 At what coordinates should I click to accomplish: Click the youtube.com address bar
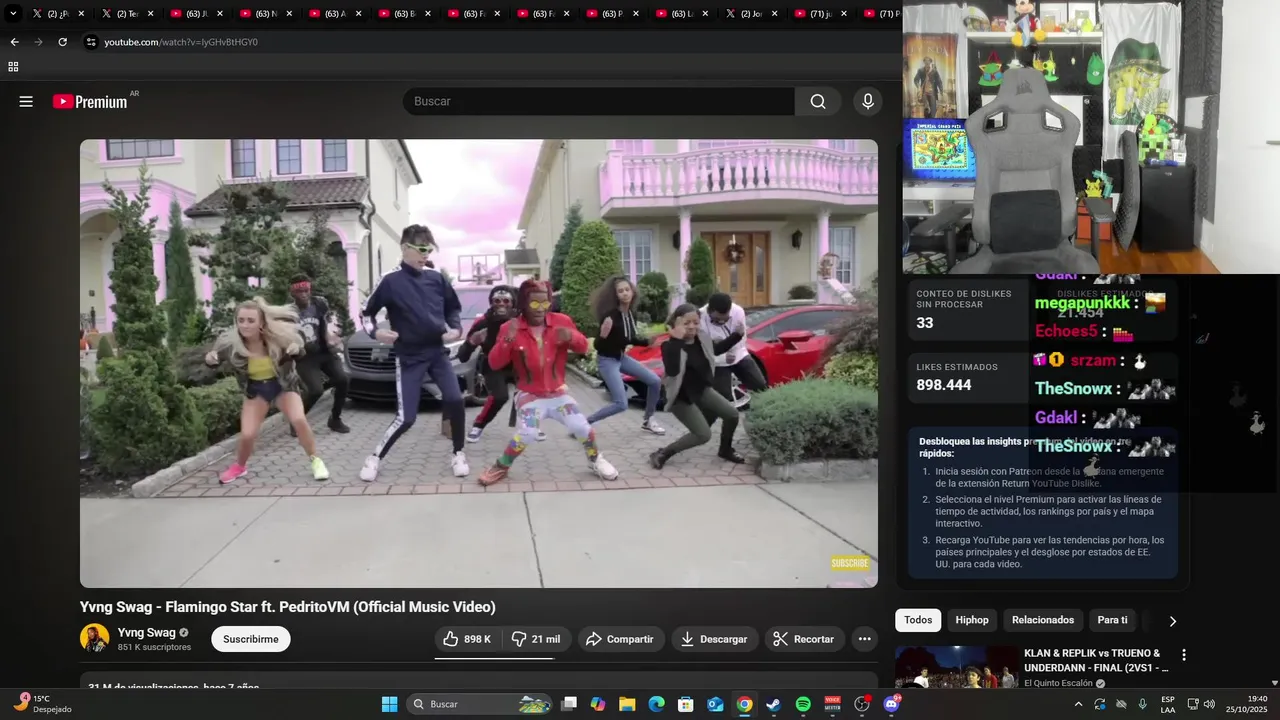coord(180,42)
